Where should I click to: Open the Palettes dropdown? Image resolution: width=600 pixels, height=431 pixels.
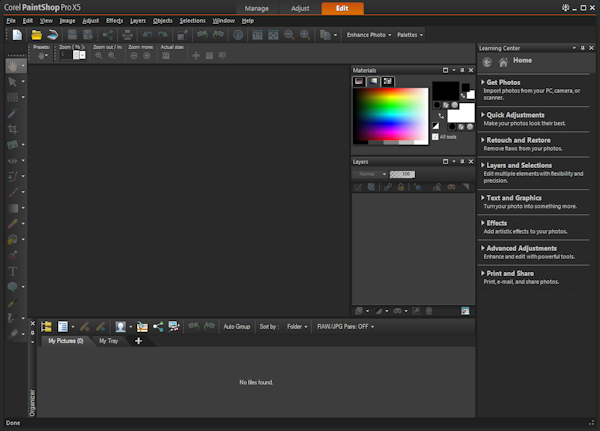409,35
